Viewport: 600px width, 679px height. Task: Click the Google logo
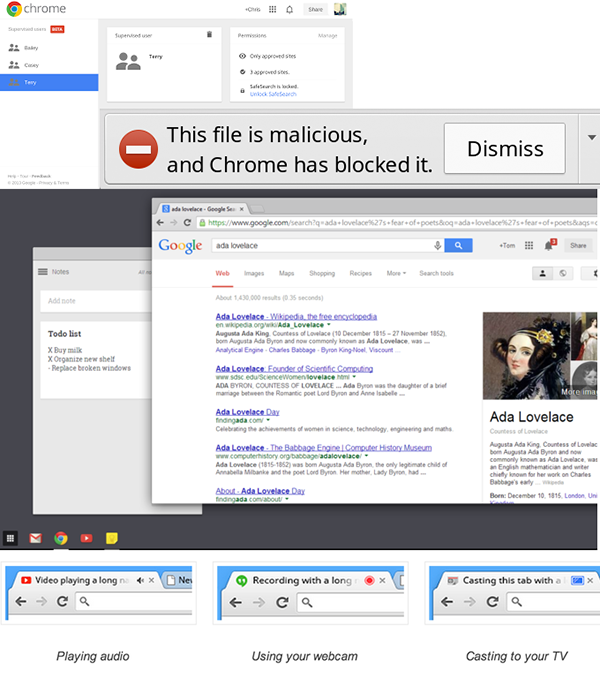[x=180, y=246]
